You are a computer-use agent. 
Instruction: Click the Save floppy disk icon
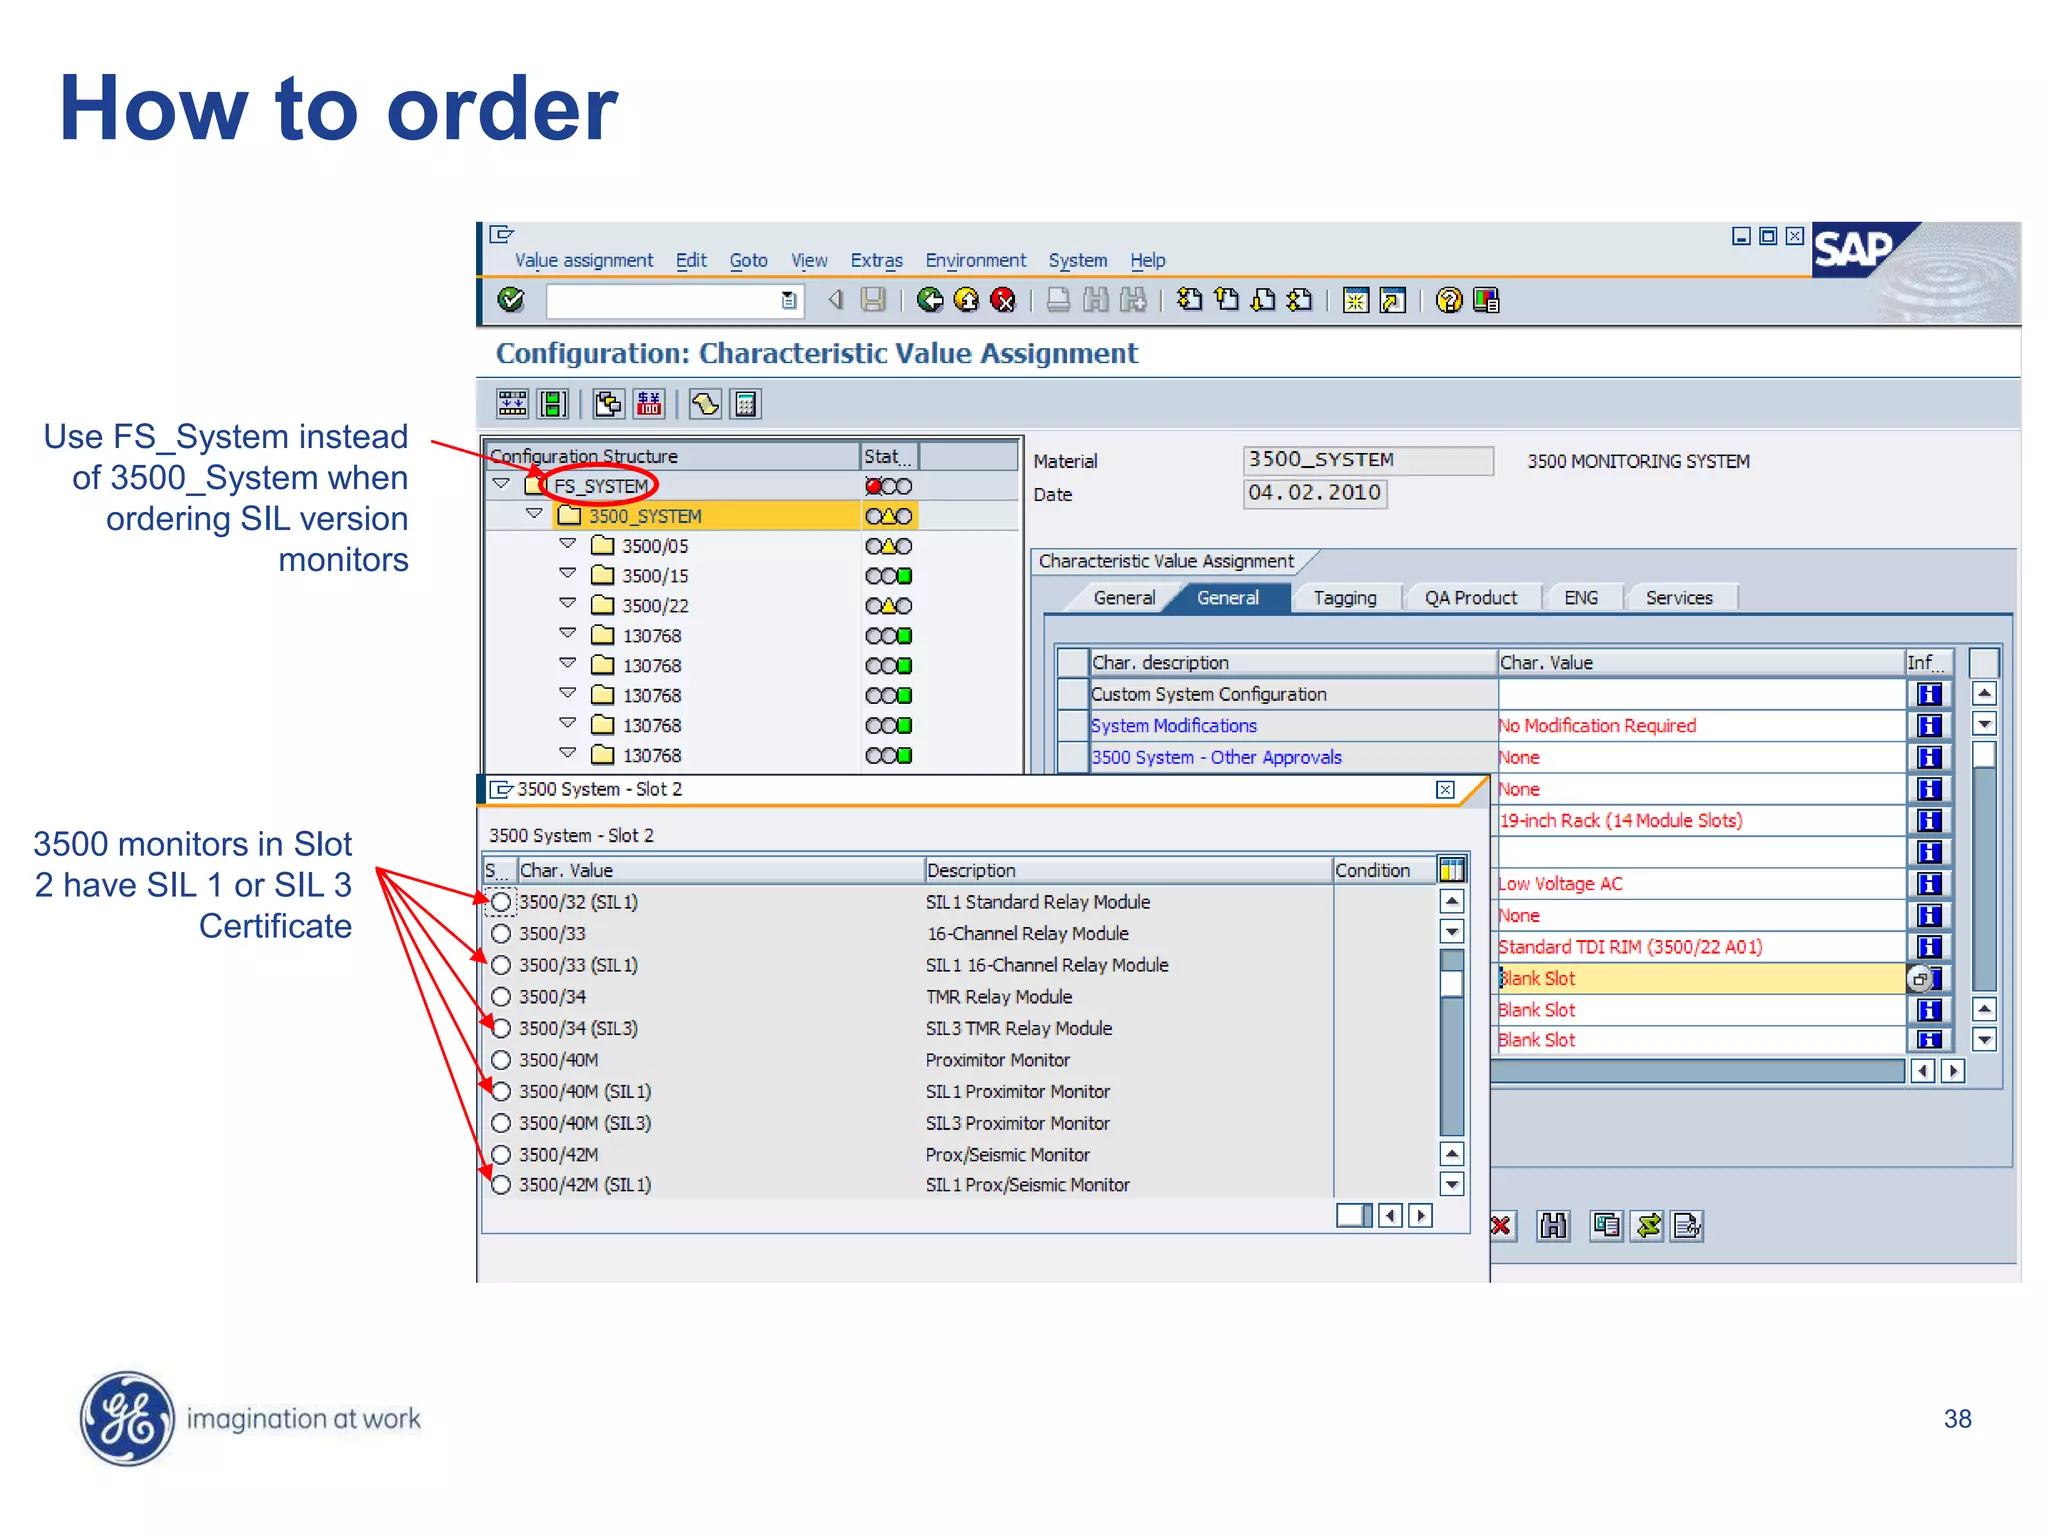[x=874, y=300]
